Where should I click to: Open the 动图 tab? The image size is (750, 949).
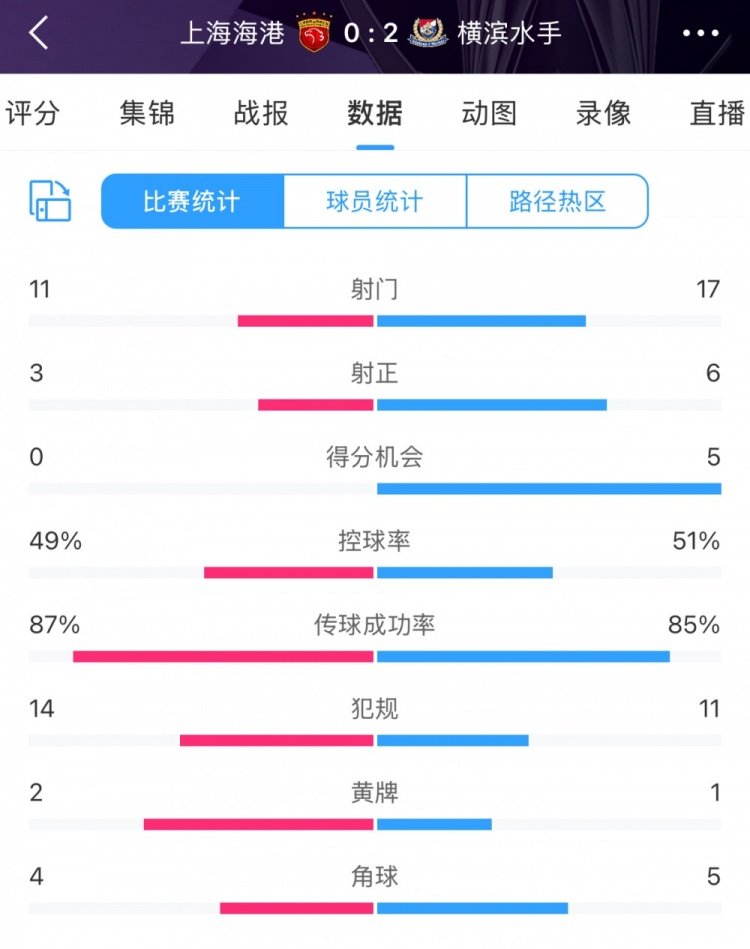[489, 113]
